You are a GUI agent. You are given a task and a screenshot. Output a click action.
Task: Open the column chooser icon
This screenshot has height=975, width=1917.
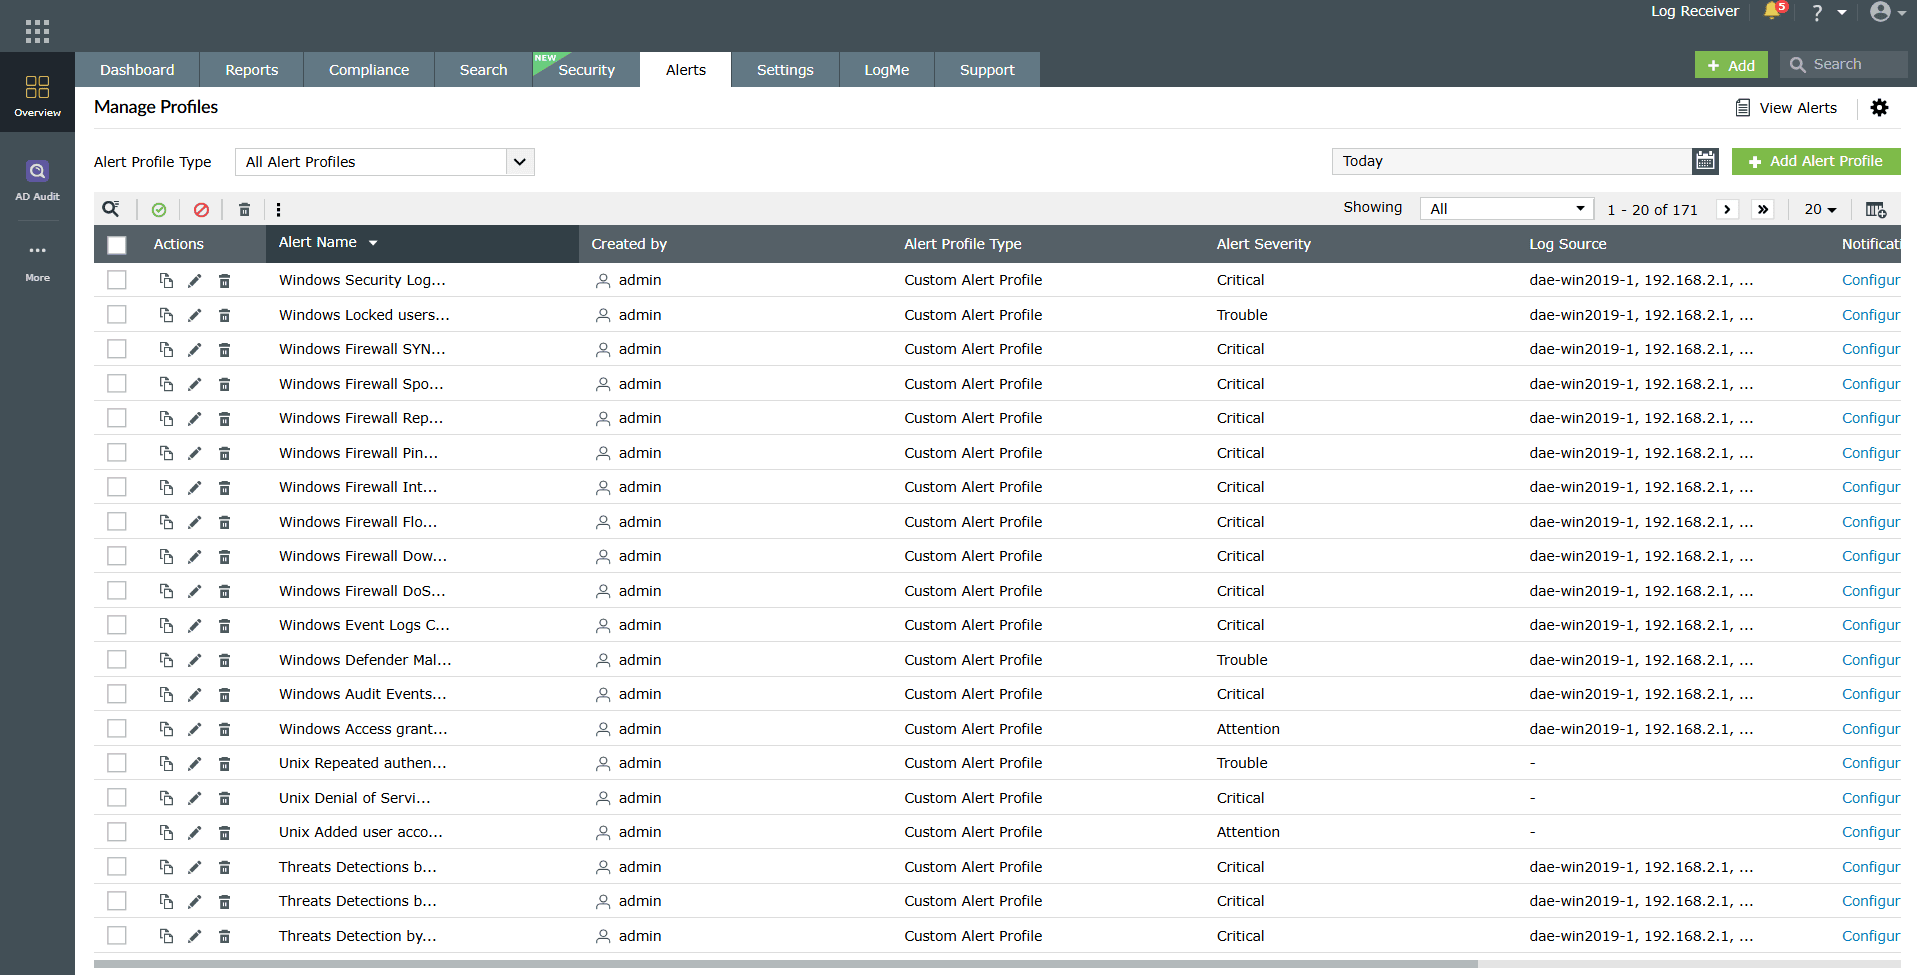pos(1876,210)
